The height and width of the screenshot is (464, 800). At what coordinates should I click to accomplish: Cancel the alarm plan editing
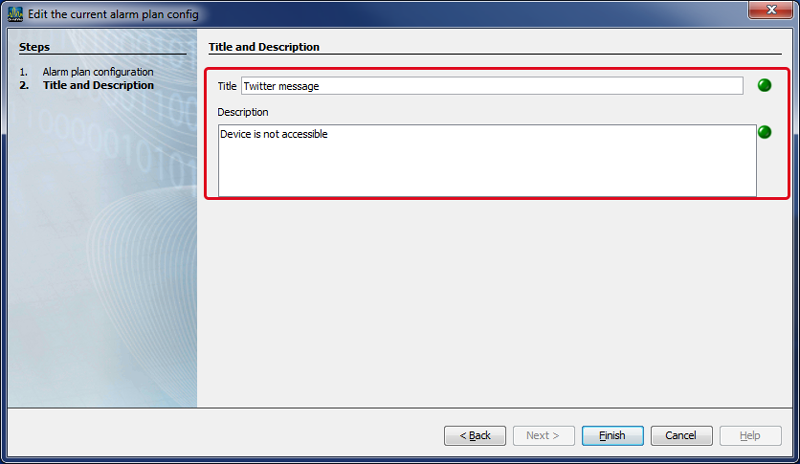[x=681, y=435]
